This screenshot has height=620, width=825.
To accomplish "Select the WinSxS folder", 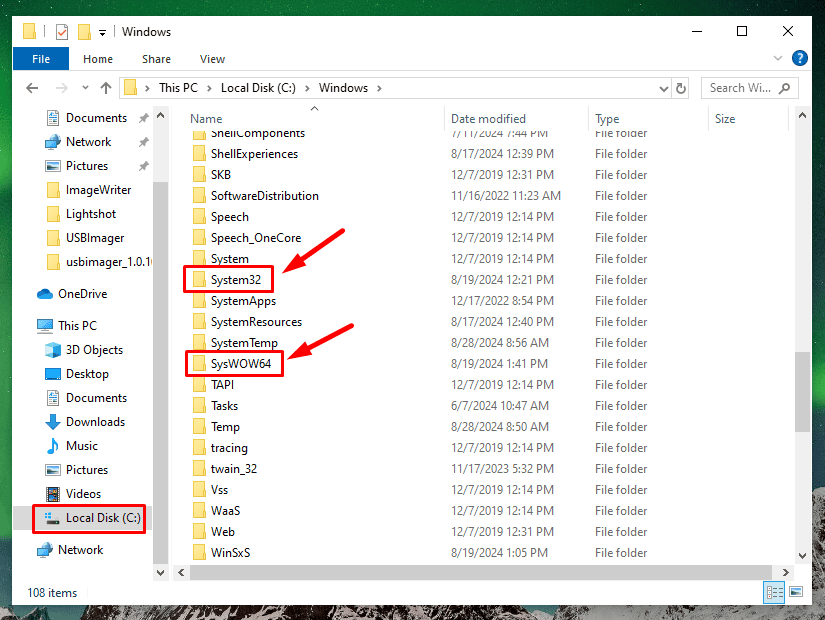I will pyautogui.click(x=230, y=553).
